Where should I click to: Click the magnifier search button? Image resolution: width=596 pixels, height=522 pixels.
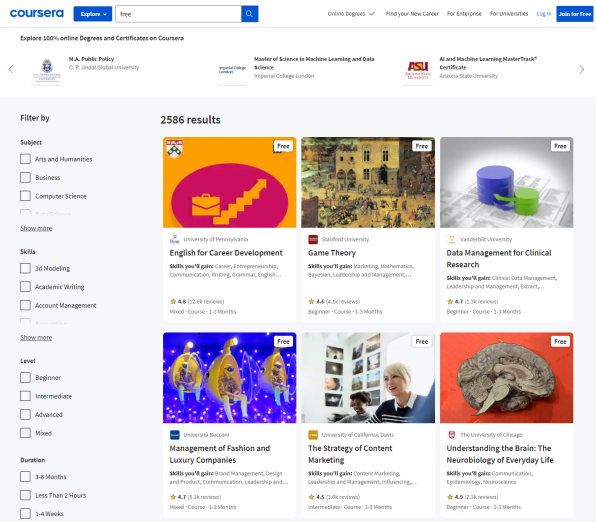click(249, 14)
